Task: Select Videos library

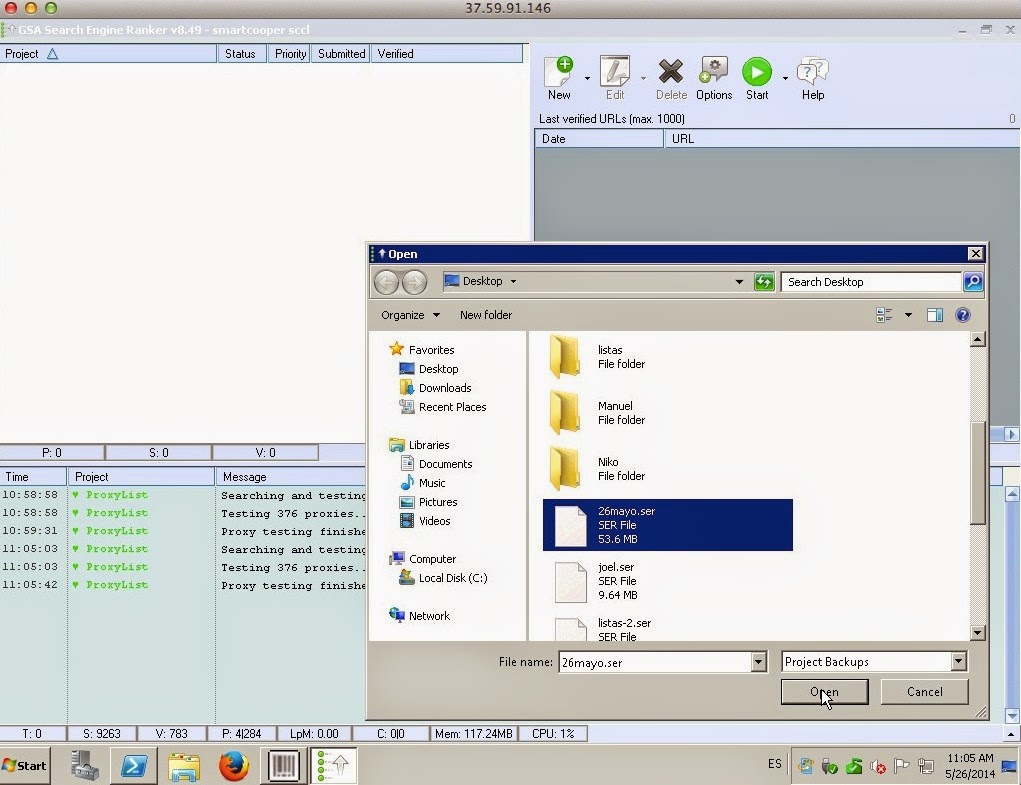Action: [425, 521]
